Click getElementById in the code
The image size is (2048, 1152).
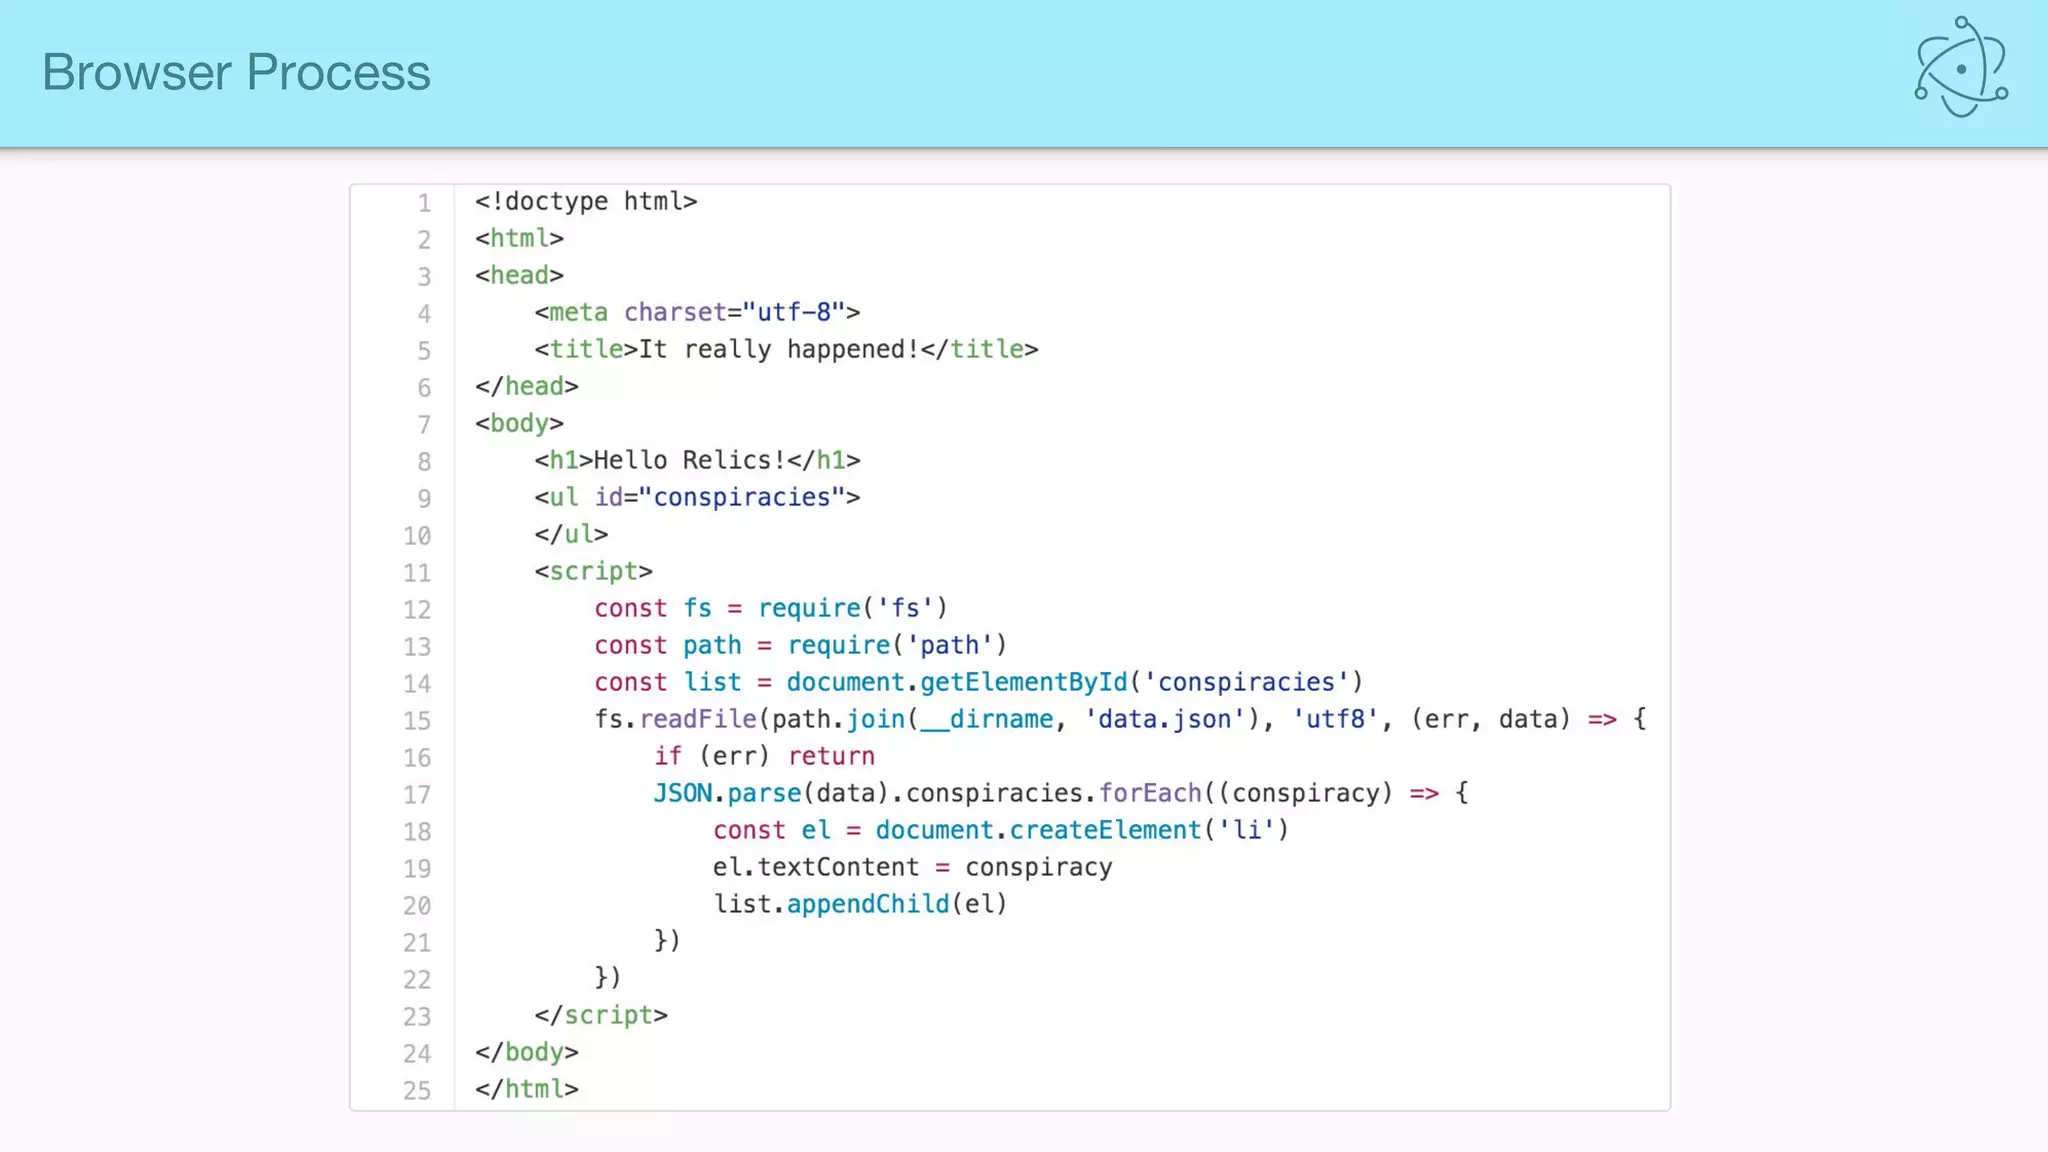(x=1022, y=682)
